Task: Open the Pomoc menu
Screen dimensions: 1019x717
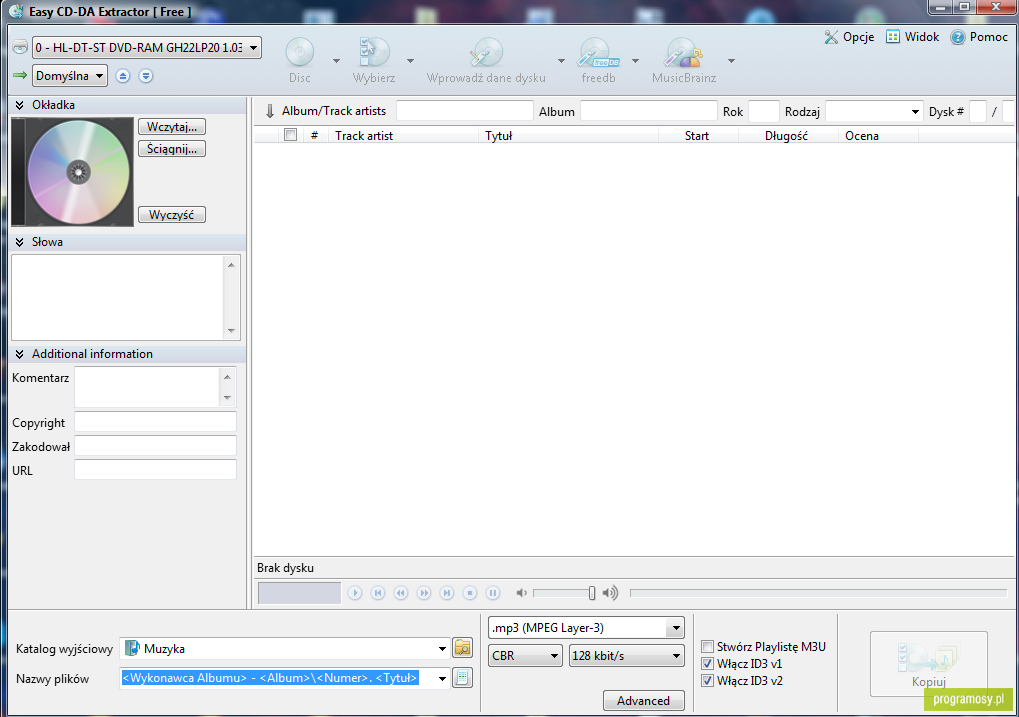Action: (x=979, y=37)
